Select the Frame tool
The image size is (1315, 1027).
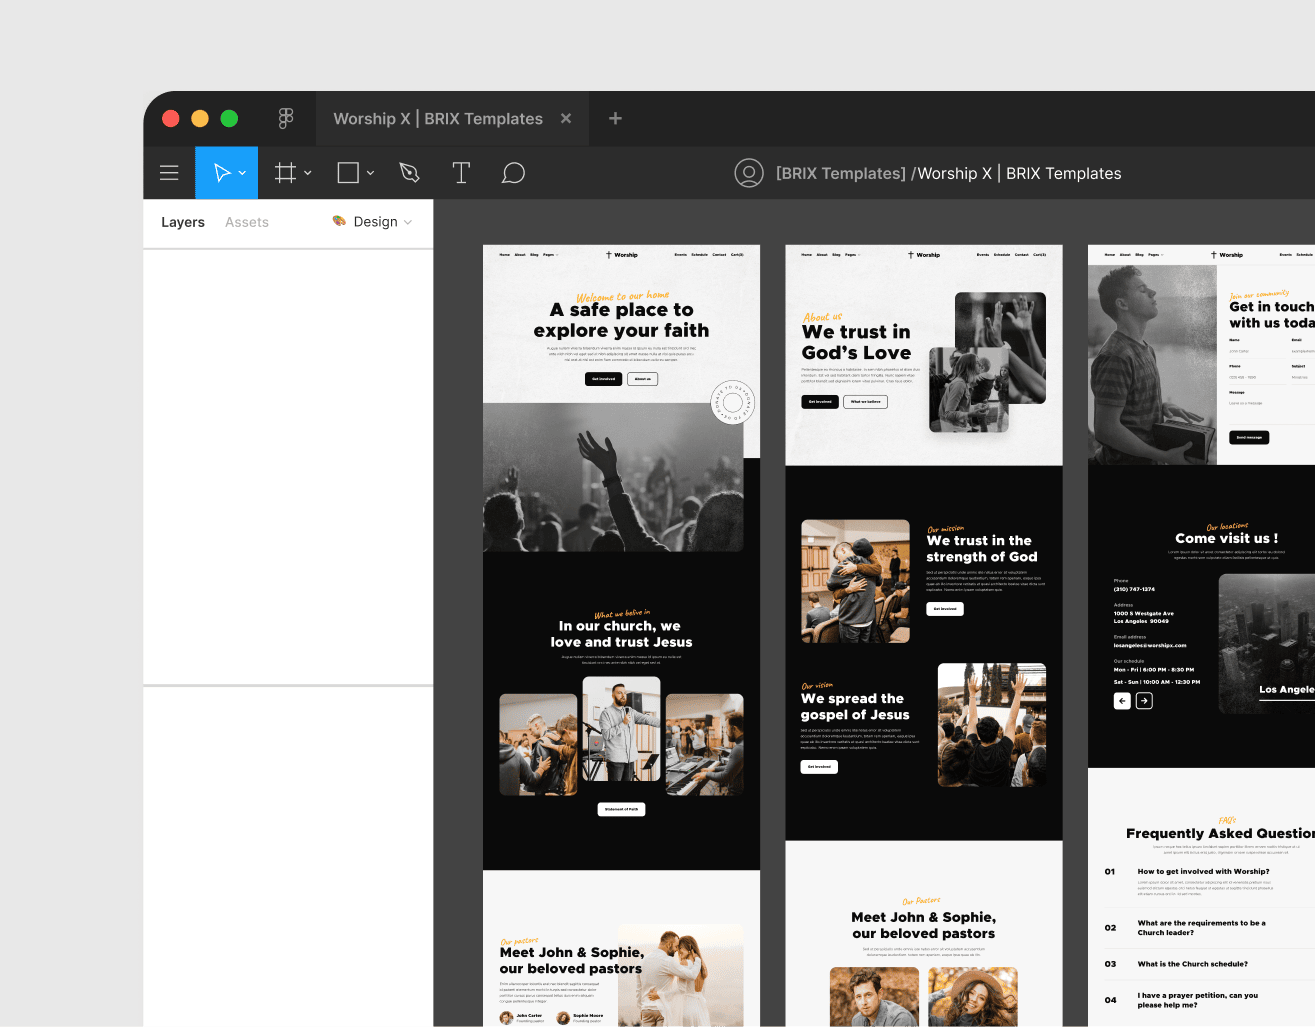coord(286,172)
